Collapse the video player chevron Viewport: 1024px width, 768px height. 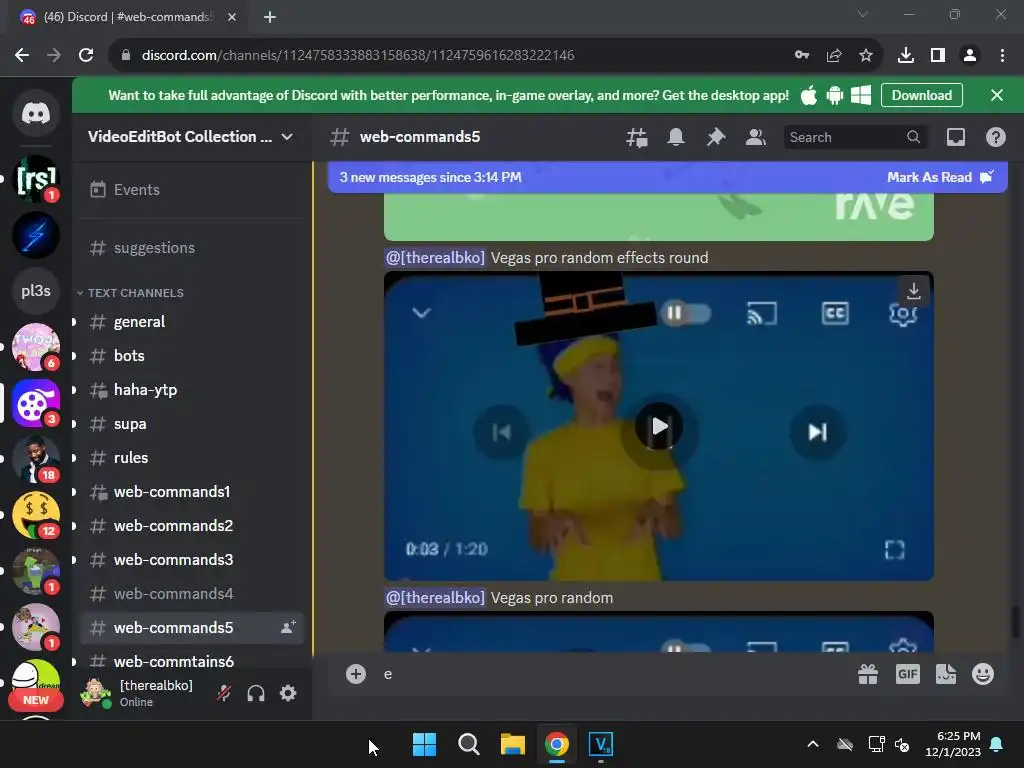pos(421,313)
